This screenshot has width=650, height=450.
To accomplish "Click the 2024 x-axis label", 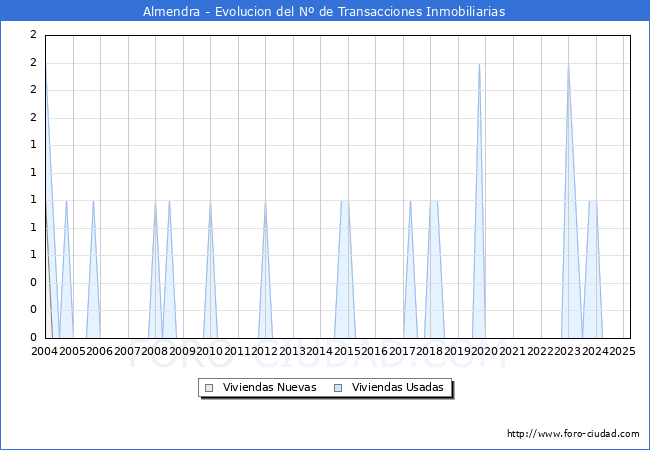I will click(x=595, y=351).
